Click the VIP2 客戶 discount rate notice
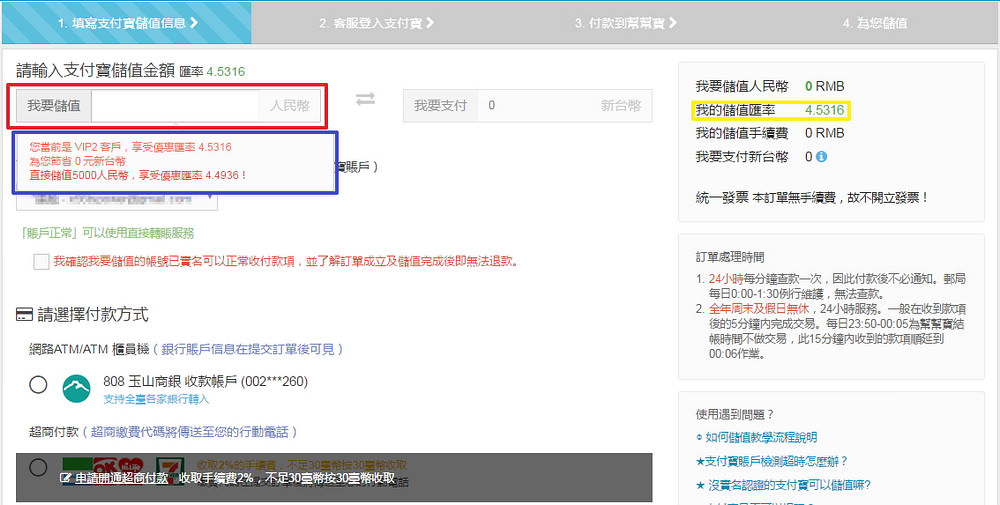The width and height of the screenshot is (1000, 505). coord(130,147)
